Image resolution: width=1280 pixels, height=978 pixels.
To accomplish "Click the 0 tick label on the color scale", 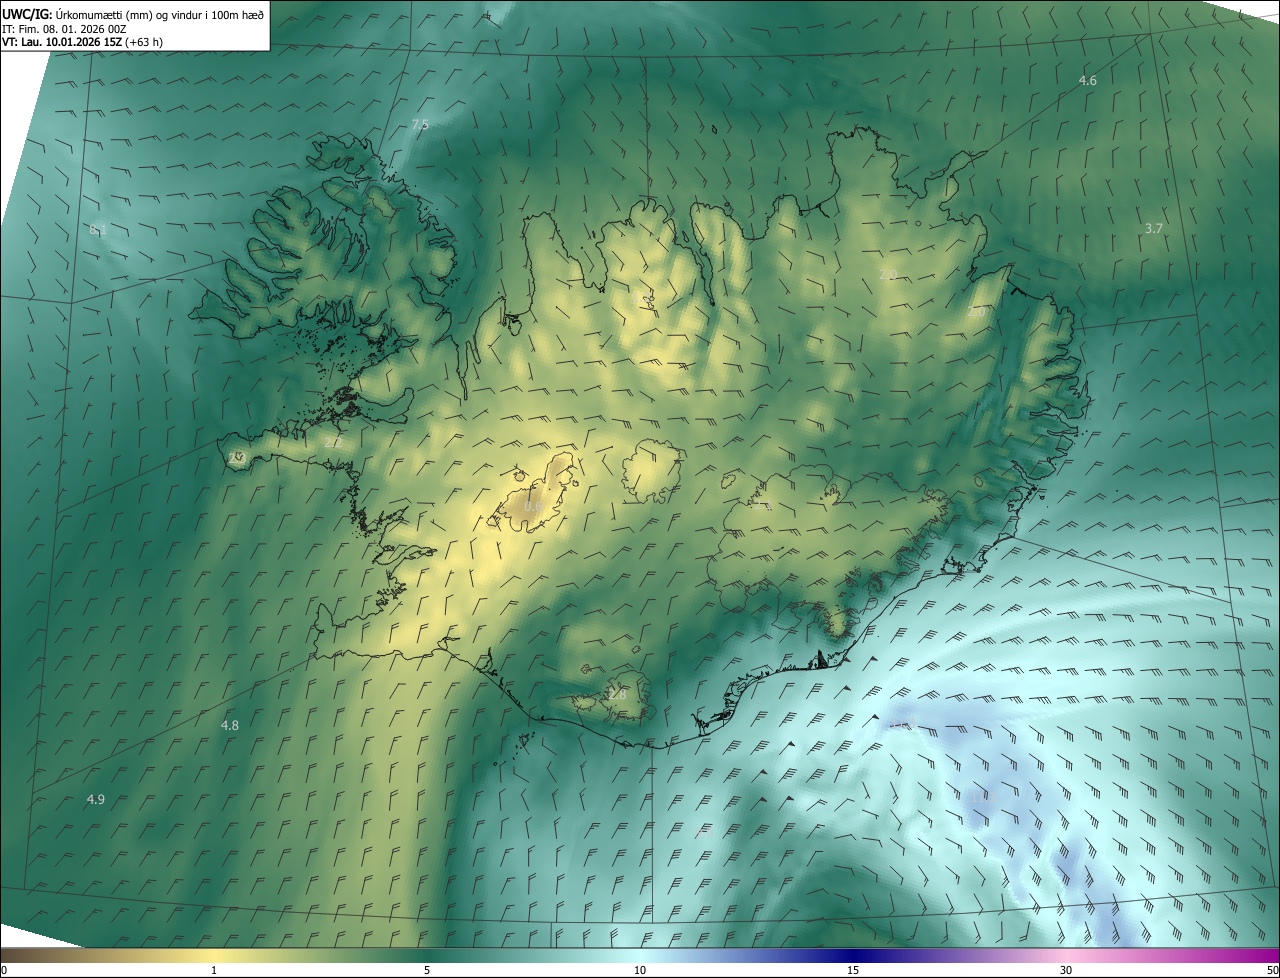I will (4, 970).
